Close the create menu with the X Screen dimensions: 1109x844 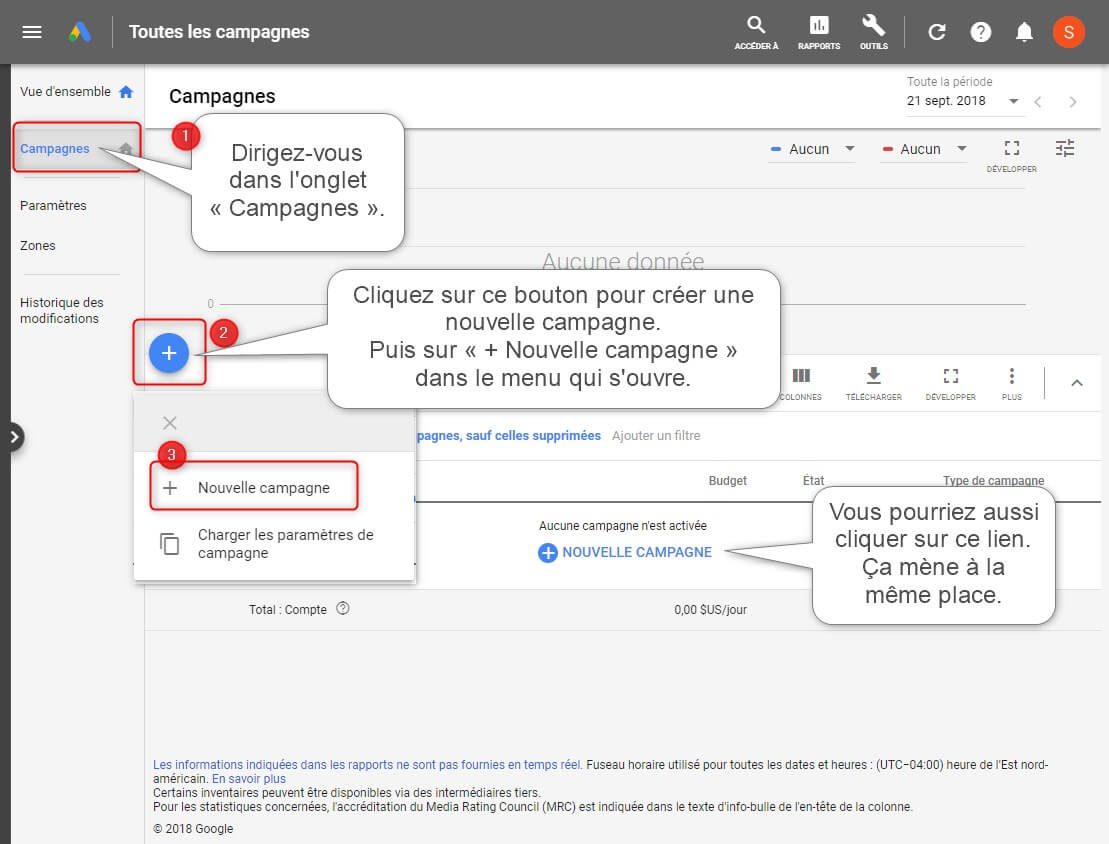[x=170, y=423]
